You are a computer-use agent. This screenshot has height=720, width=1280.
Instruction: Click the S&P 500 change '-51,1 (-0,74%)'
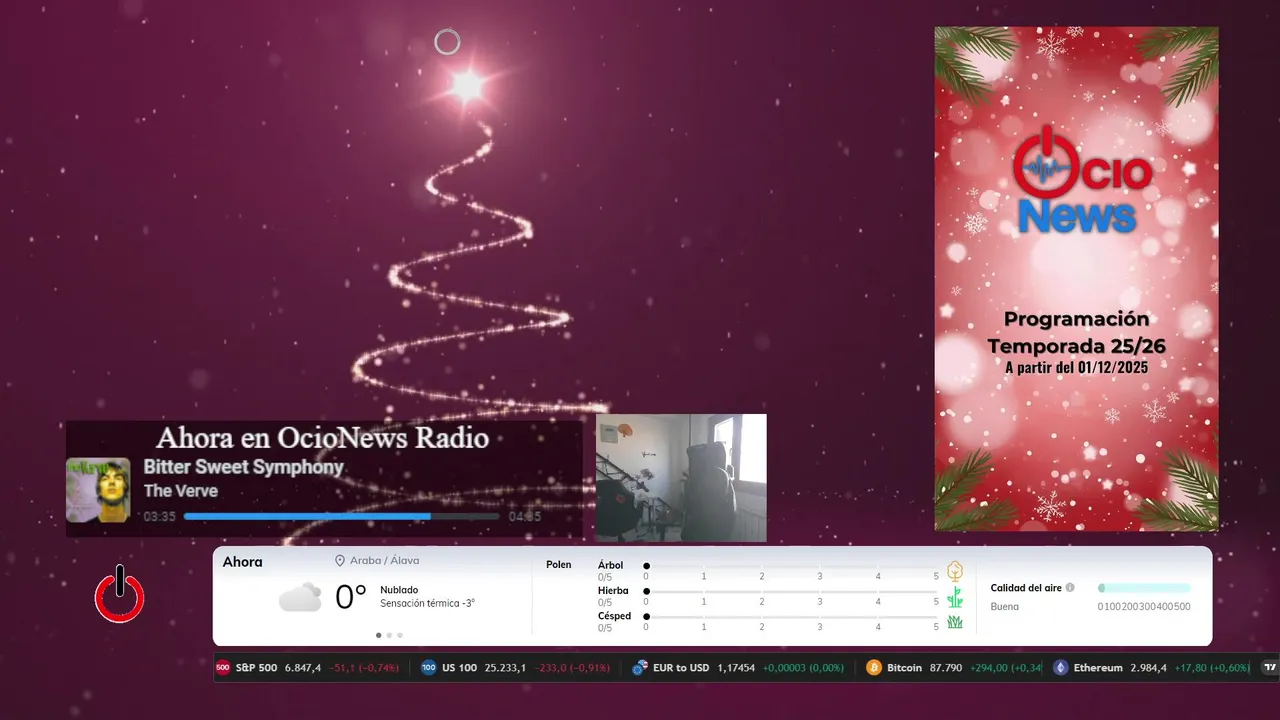[x=365, y=667]
